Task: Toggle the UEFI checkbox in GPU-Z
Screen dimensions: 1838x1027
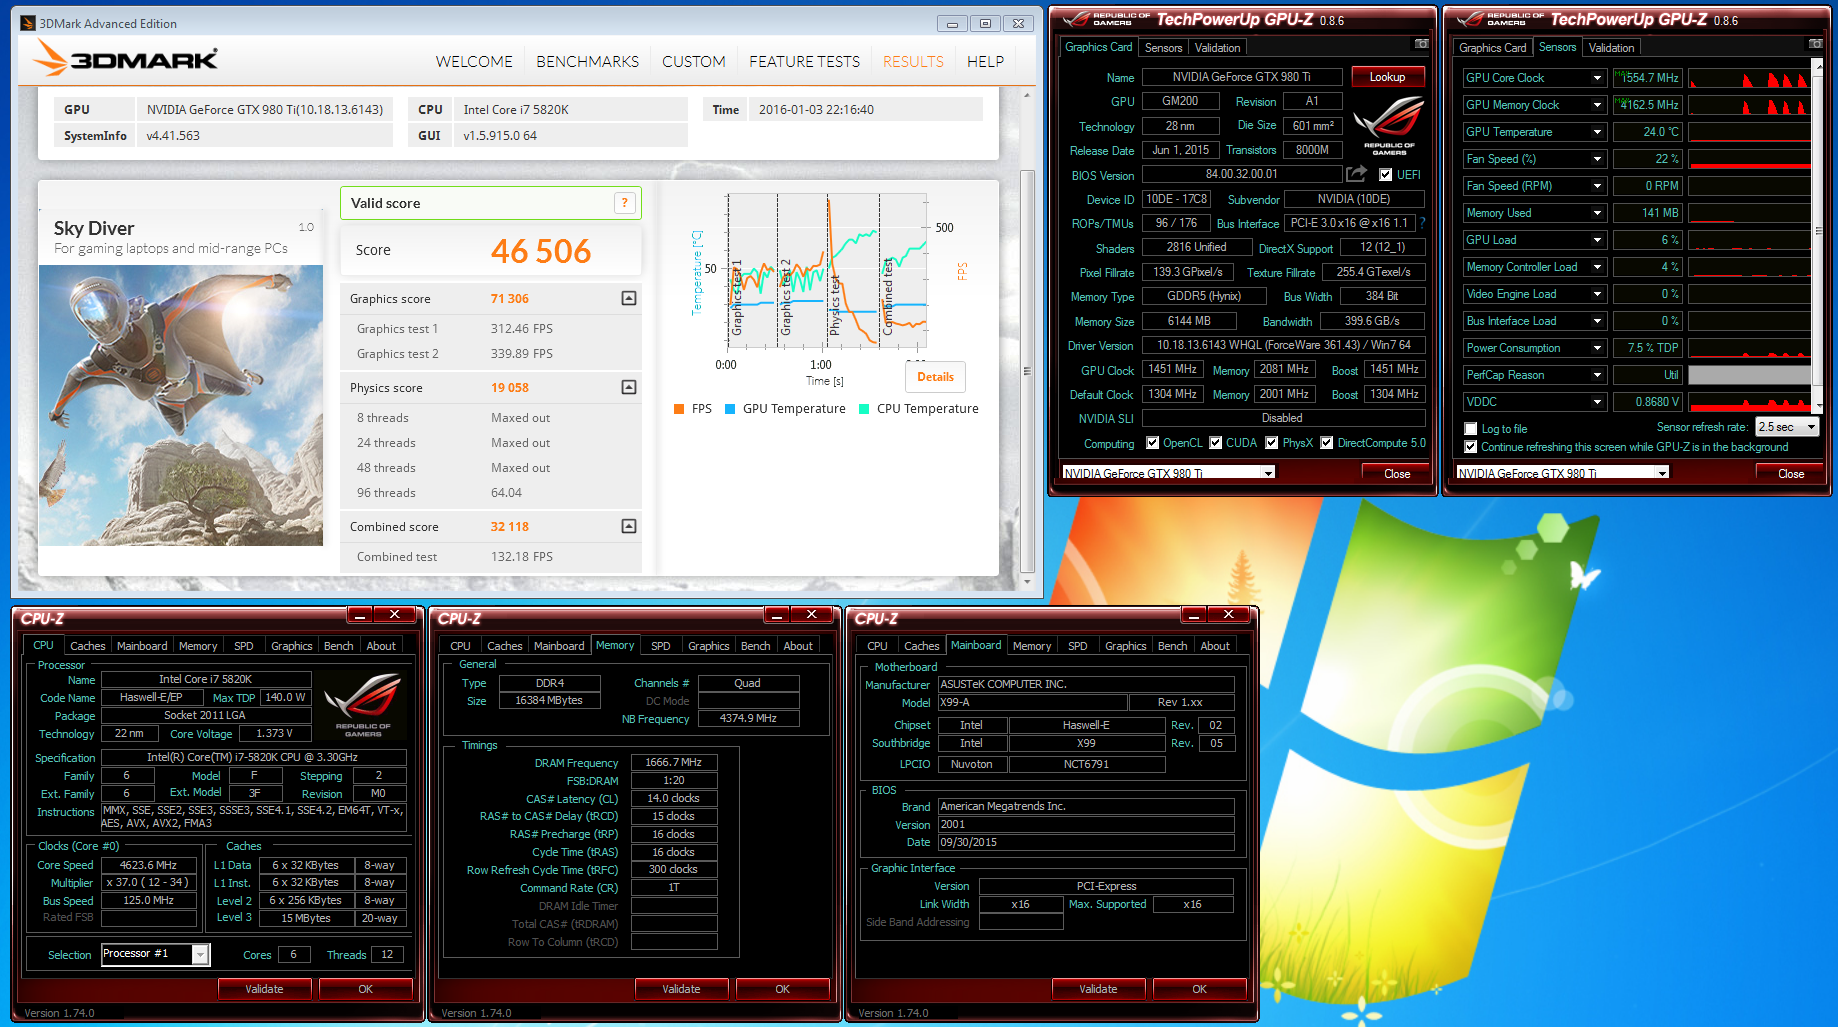Action: point(1385,175)
